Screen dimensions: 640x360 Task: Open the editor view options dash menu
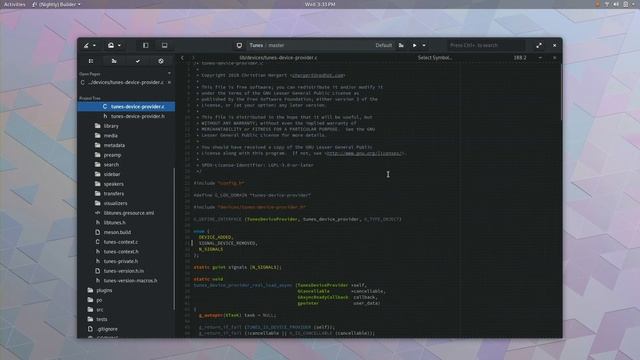tap(540, 58)
